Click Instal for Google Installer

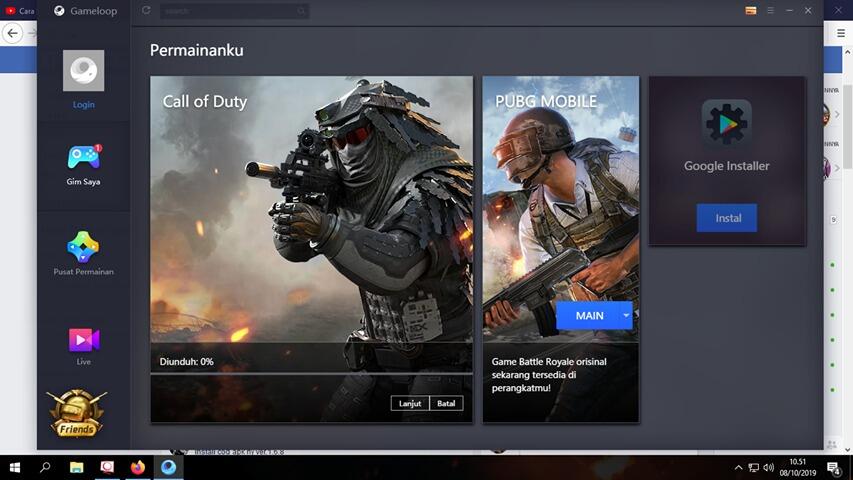(727, 218)
